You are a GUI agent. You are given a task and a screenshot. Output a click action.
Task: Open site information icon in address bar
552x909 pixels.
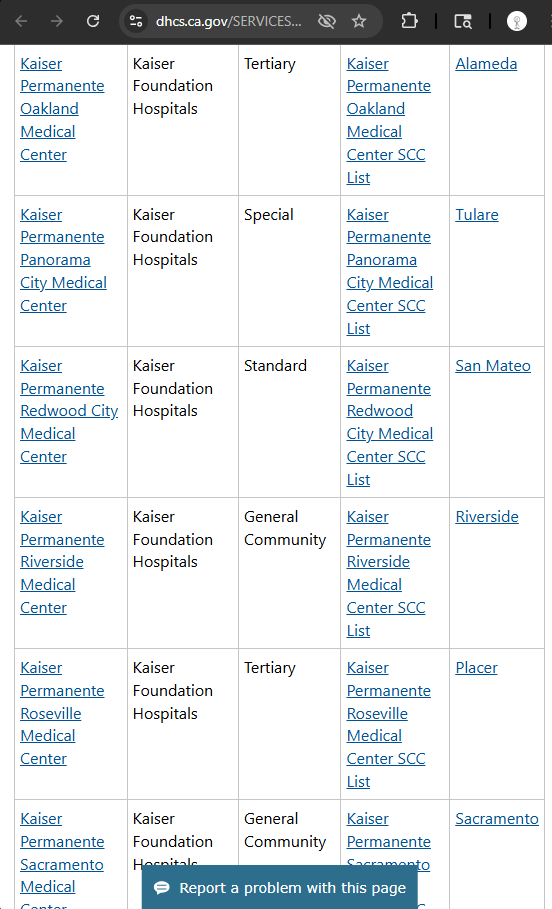point(136,21)
